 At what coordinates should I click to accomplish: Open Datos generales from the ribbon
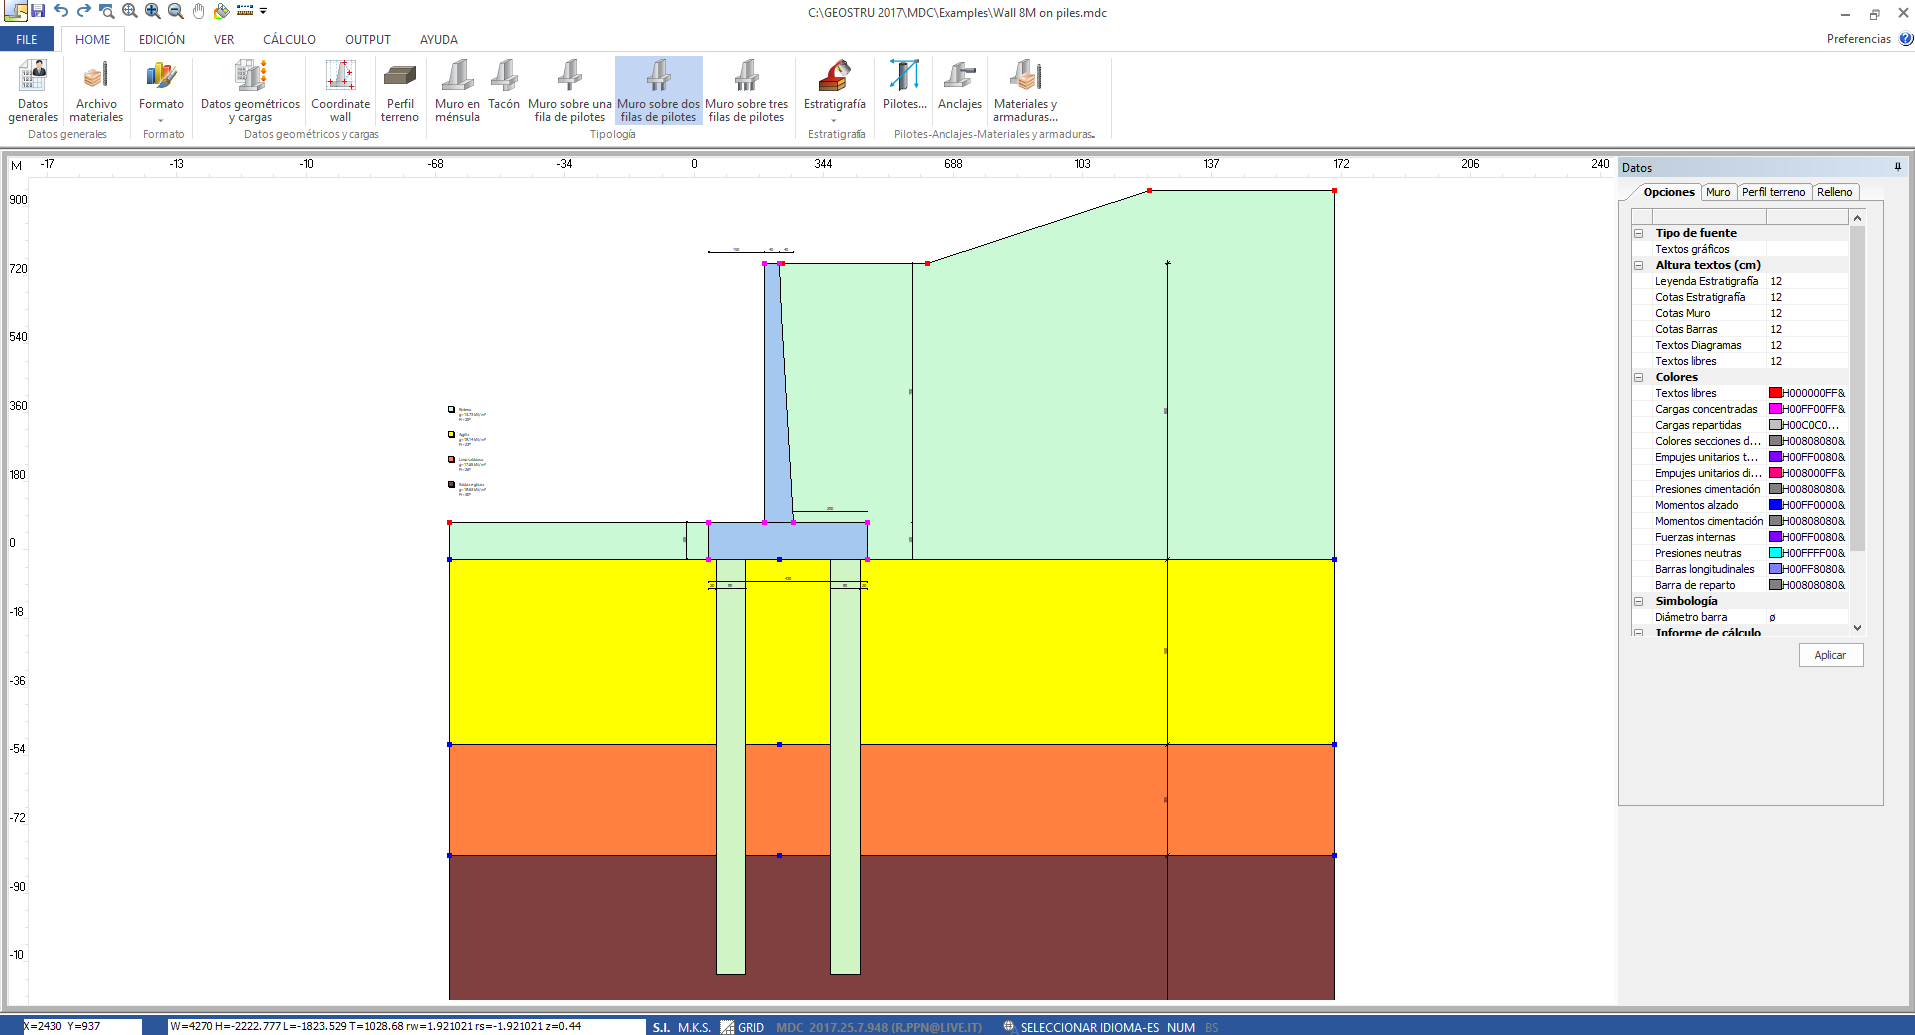tap(33, 91)
